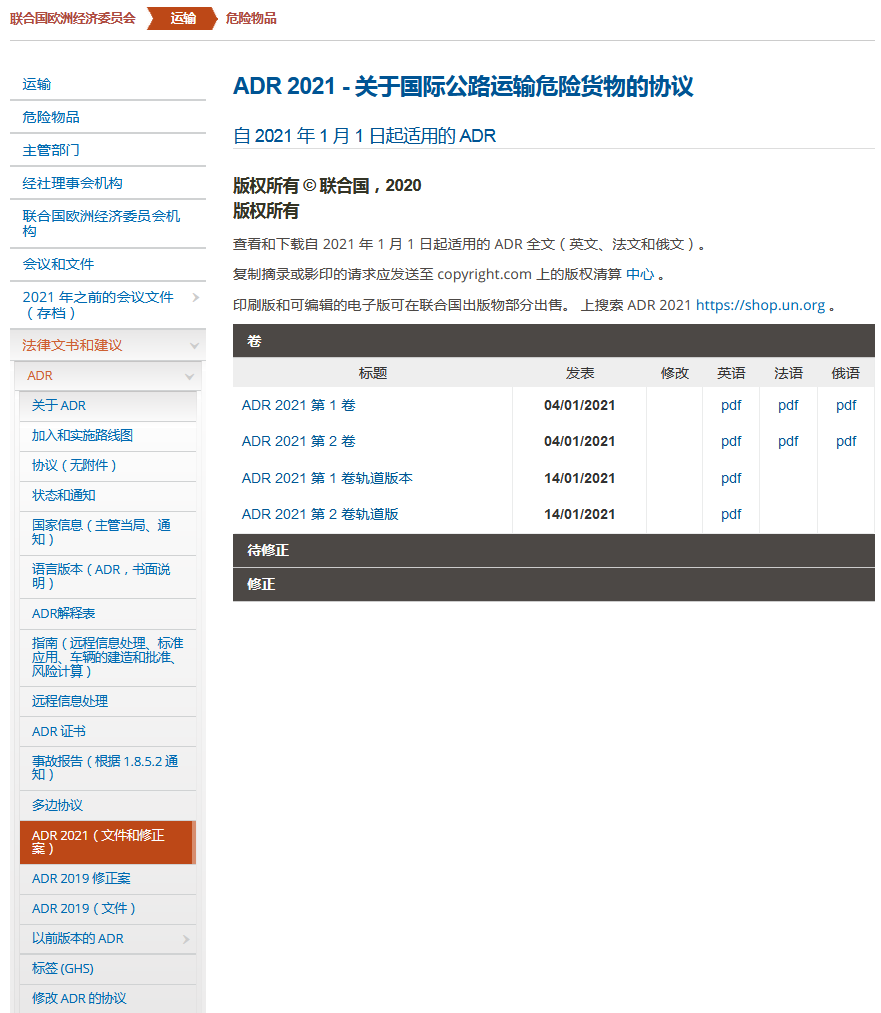Image resolution: width=881 pixels, height=1013 pixels.
Task: Open 运输 in the sidebar menu
Action: (x=37, y=84)
